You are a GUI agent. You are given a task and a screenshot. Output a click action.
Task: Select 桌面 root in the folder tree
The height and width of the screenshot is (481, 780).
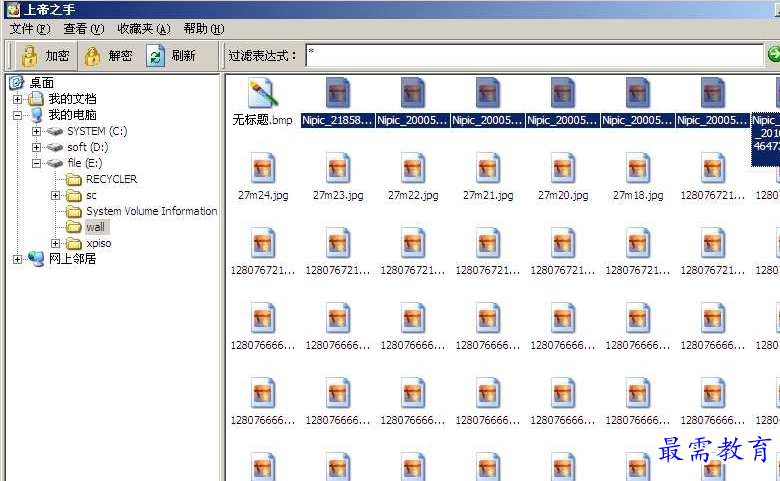click(x=42, y=83)
